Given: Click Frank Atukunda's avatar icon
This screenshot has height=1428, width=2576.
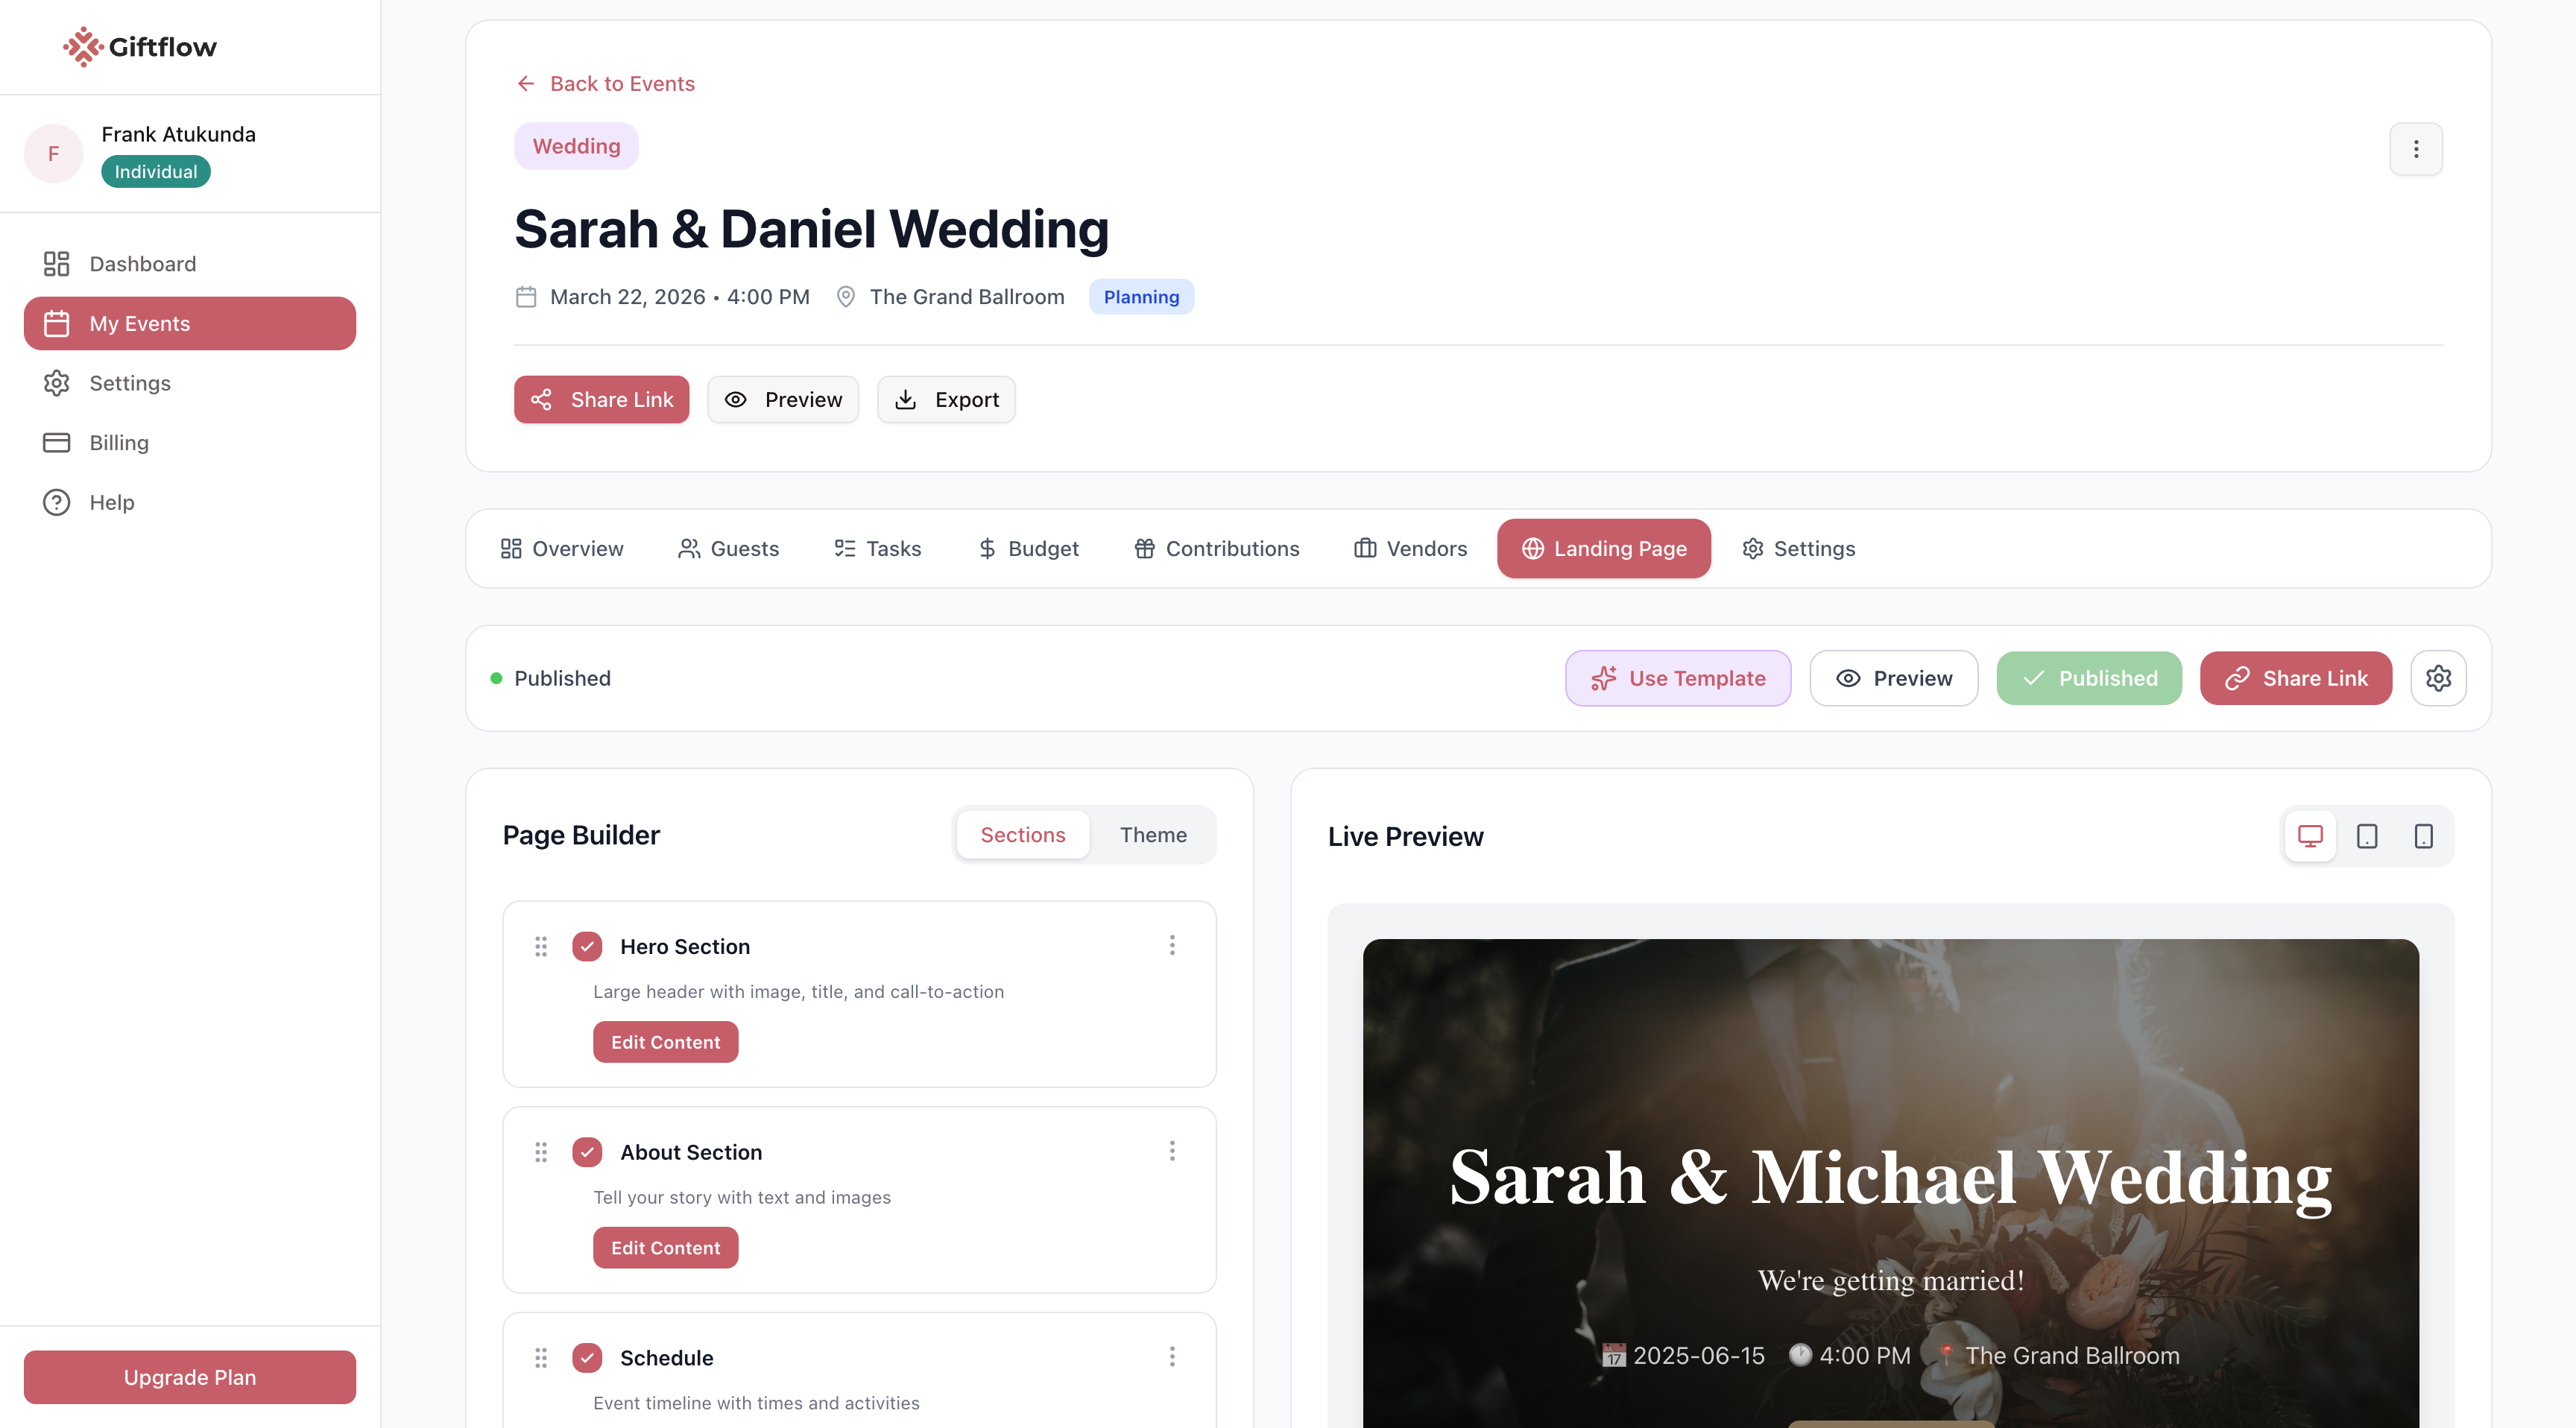Looking at the screenshot, I should [54, 153].
